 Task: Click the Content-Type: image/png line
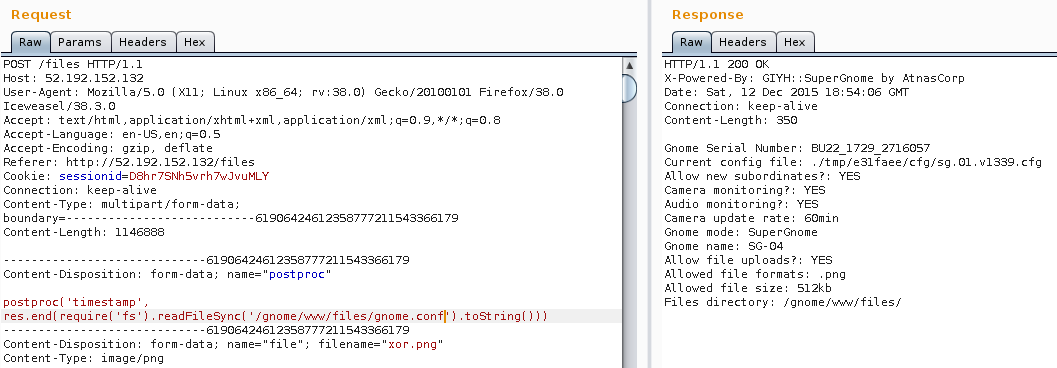[x=84, y=359]
